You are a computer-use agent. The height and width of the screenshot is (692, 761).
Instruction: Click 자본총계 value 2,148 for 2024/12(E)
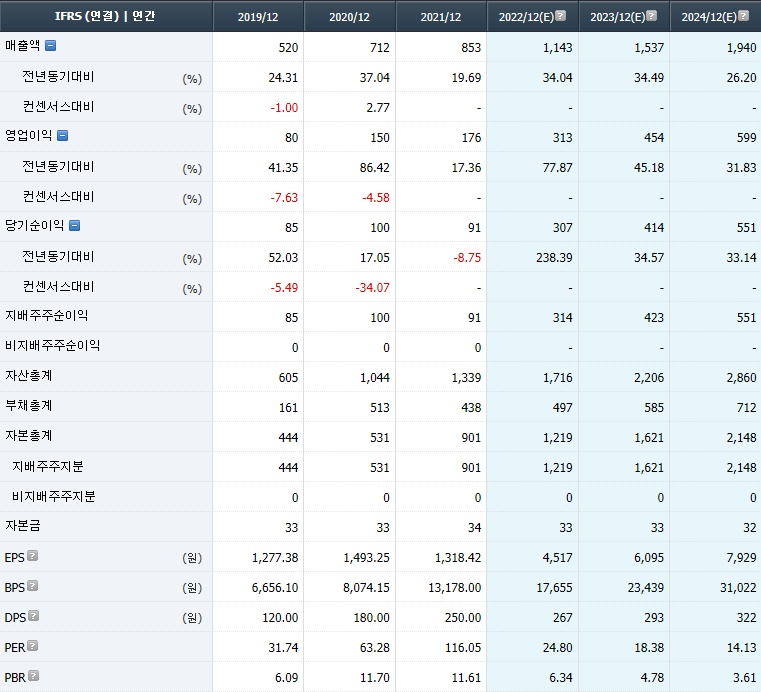pos(741,438)
